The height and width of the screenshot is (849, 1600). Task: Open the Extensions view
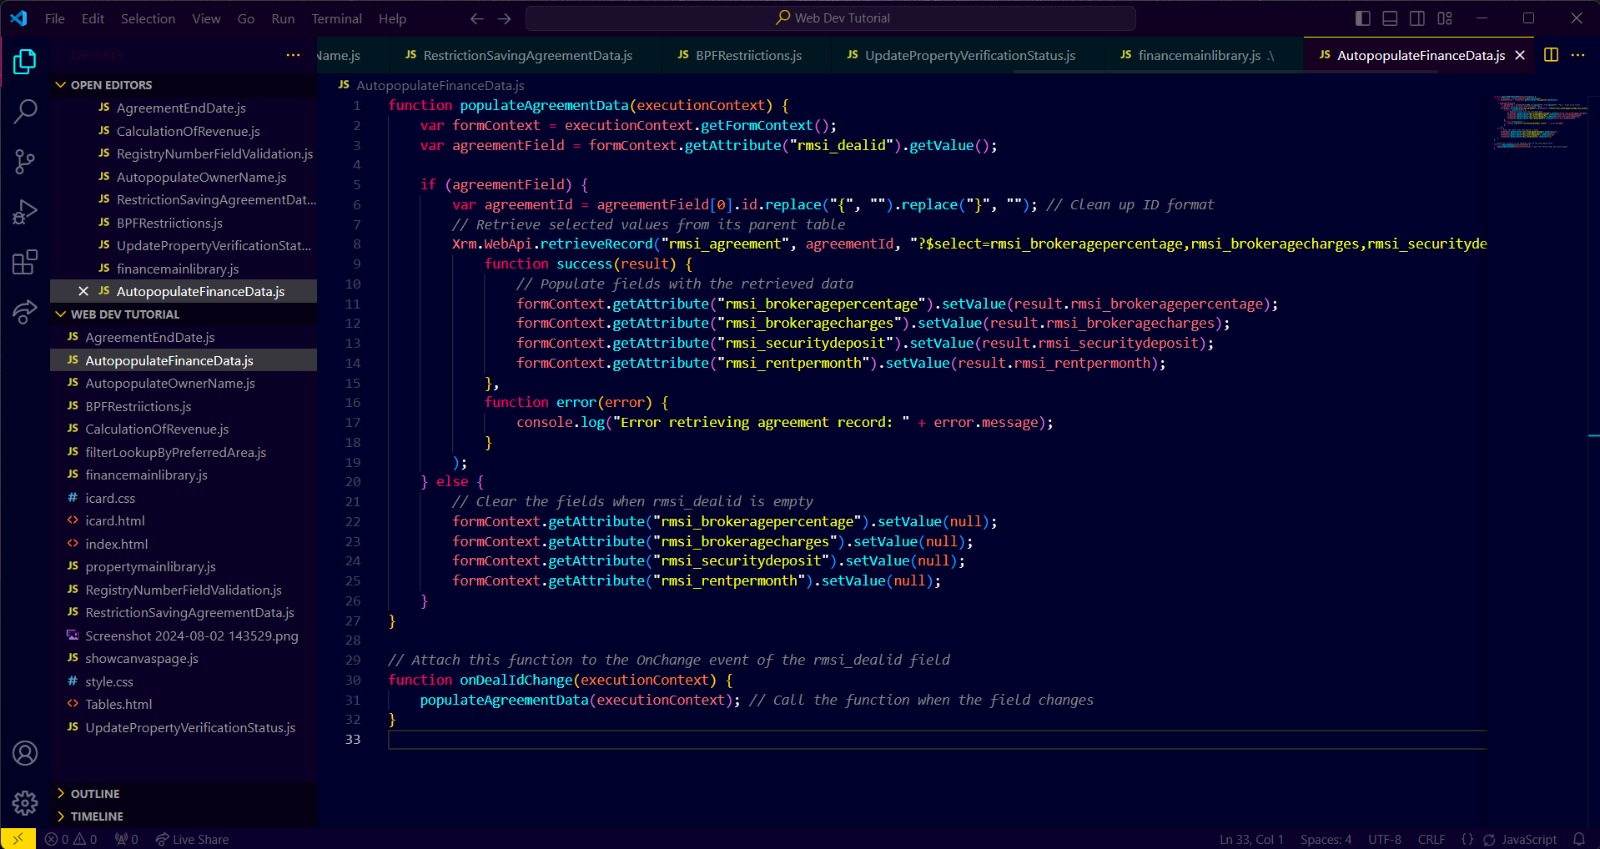(x=25, y=263)
